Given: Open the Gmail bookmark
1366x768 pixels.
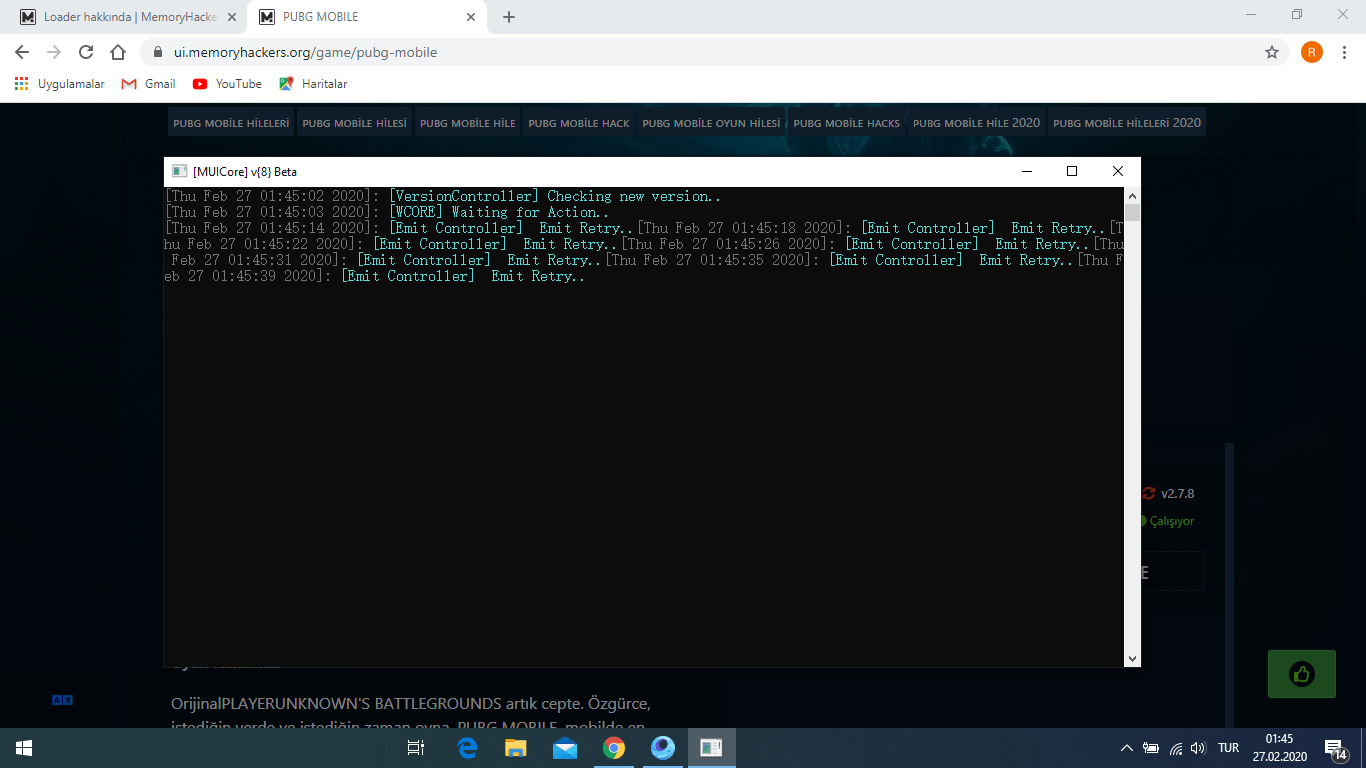Looking at the screenshot, I should [x=148, y=84].
